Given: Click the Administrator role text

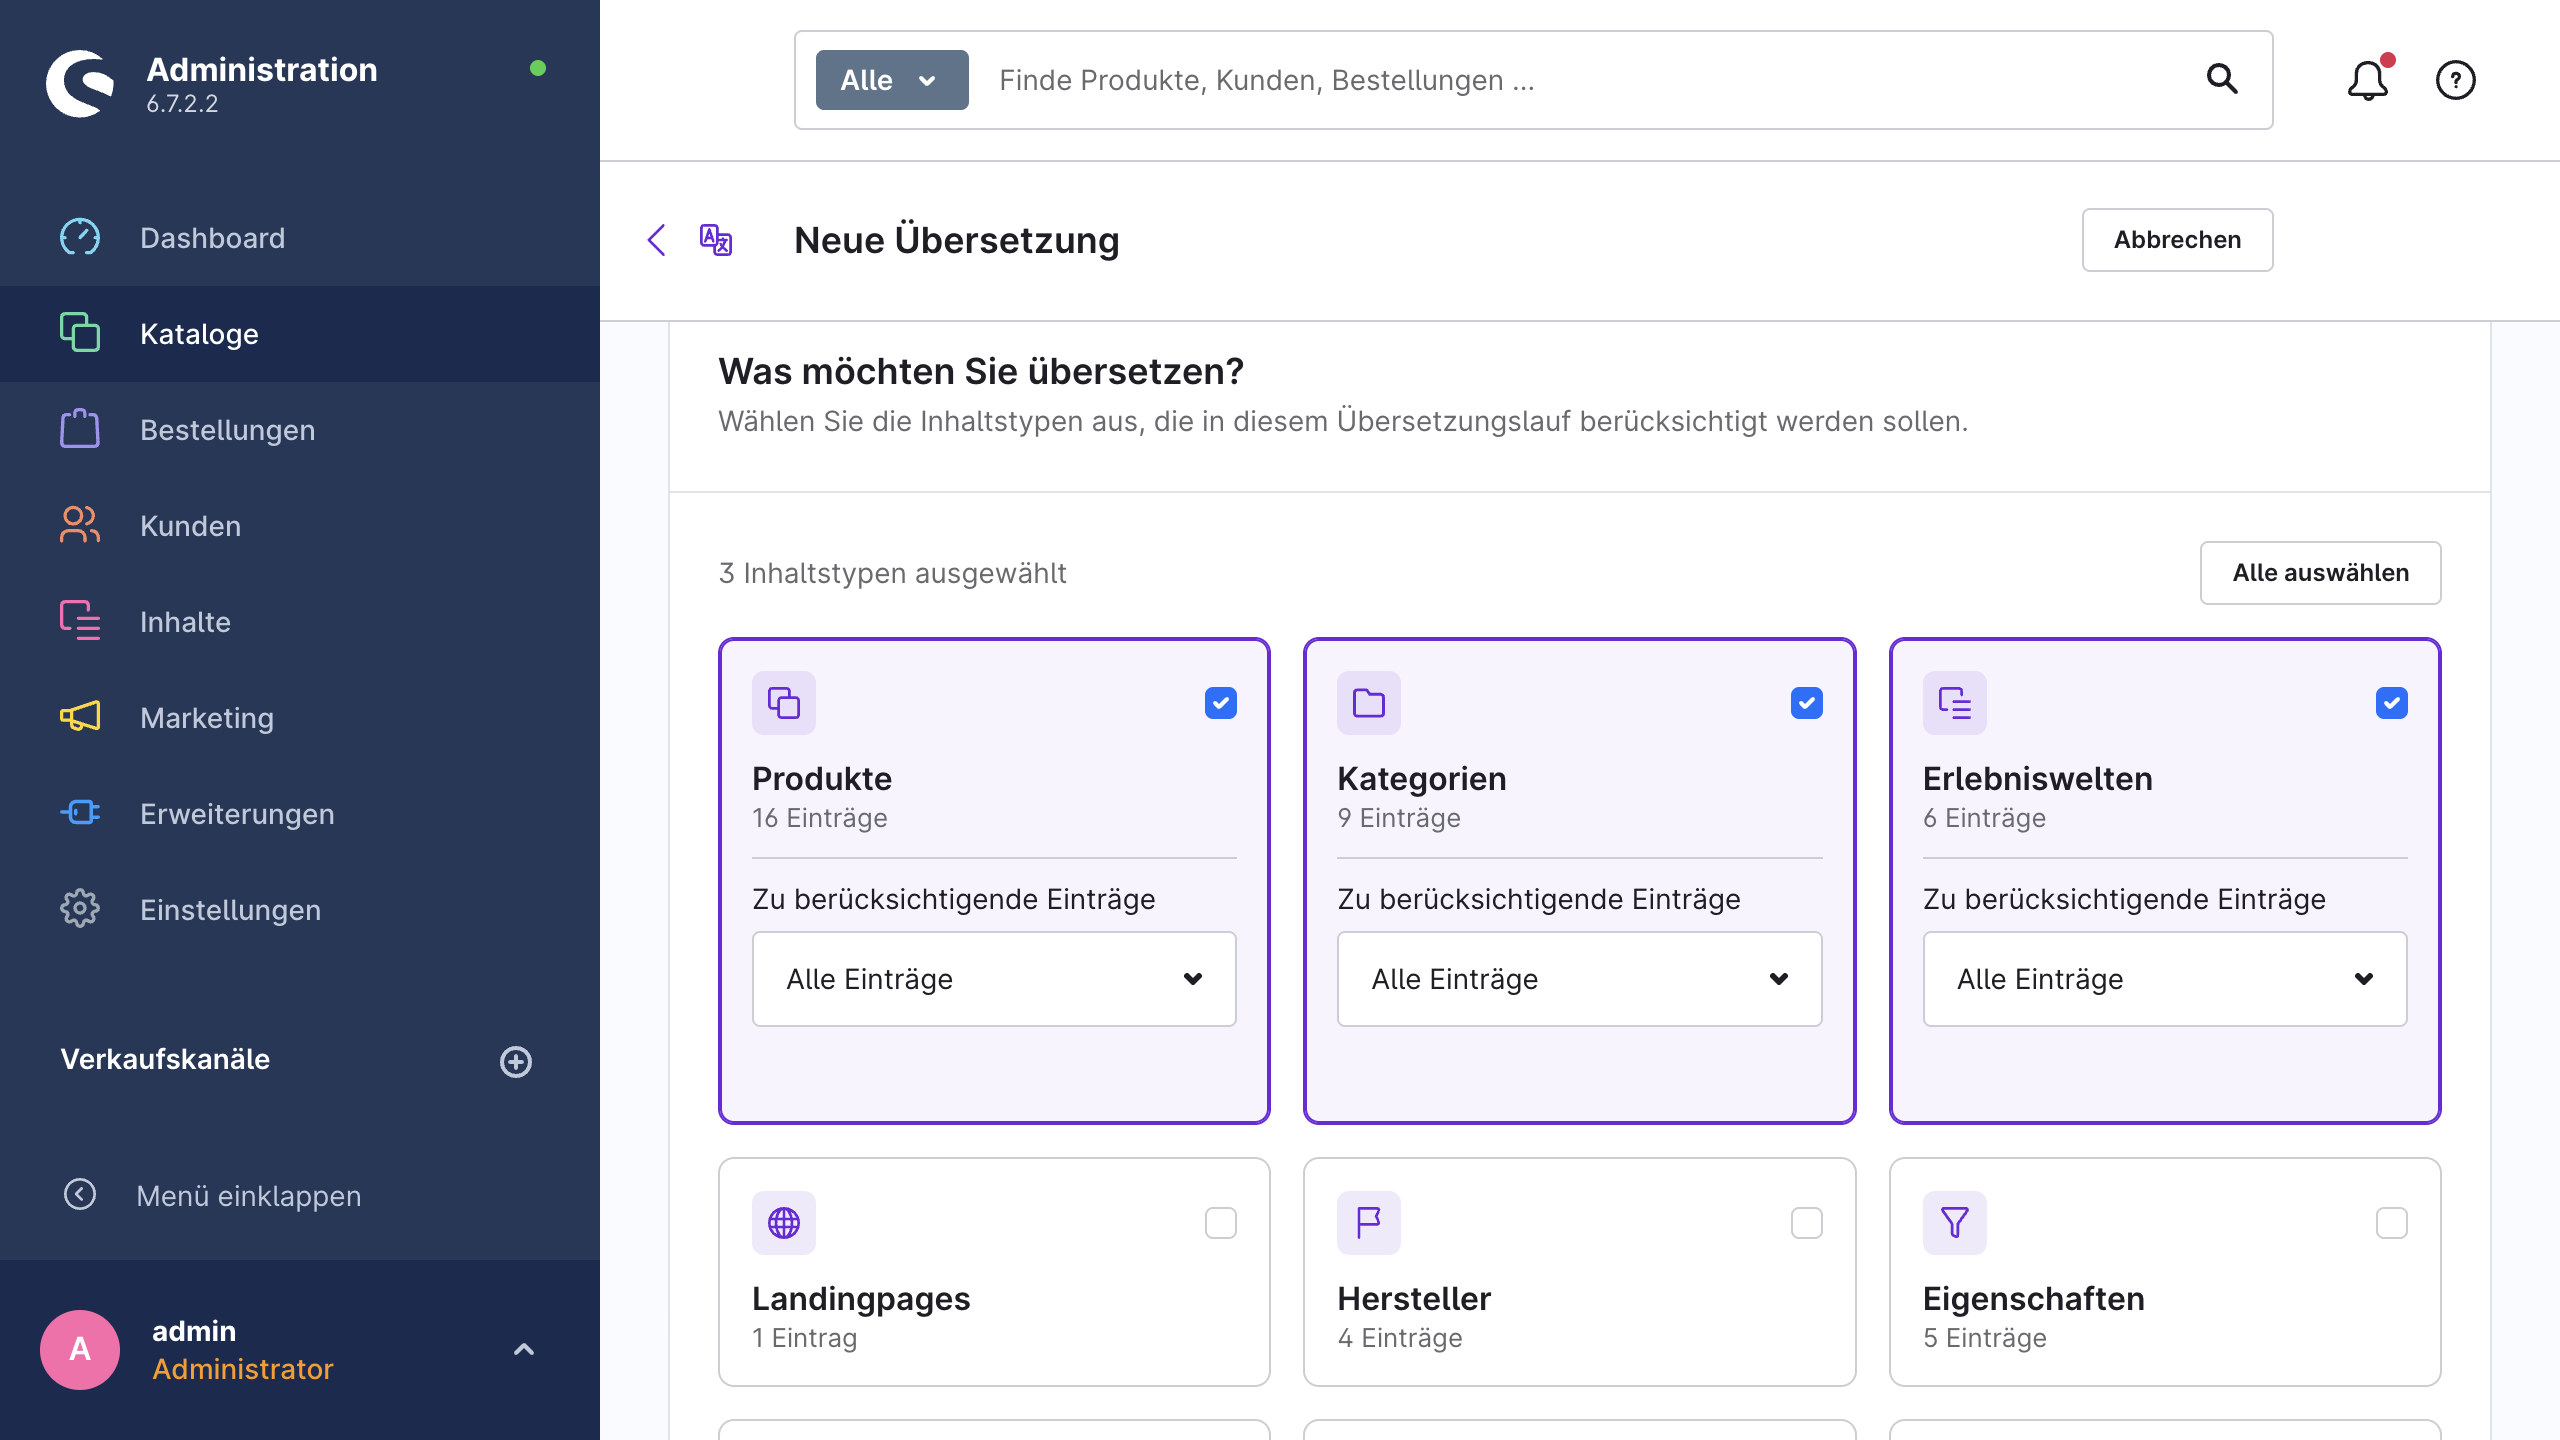Looking at the screenshot, I should point(242,1369).
